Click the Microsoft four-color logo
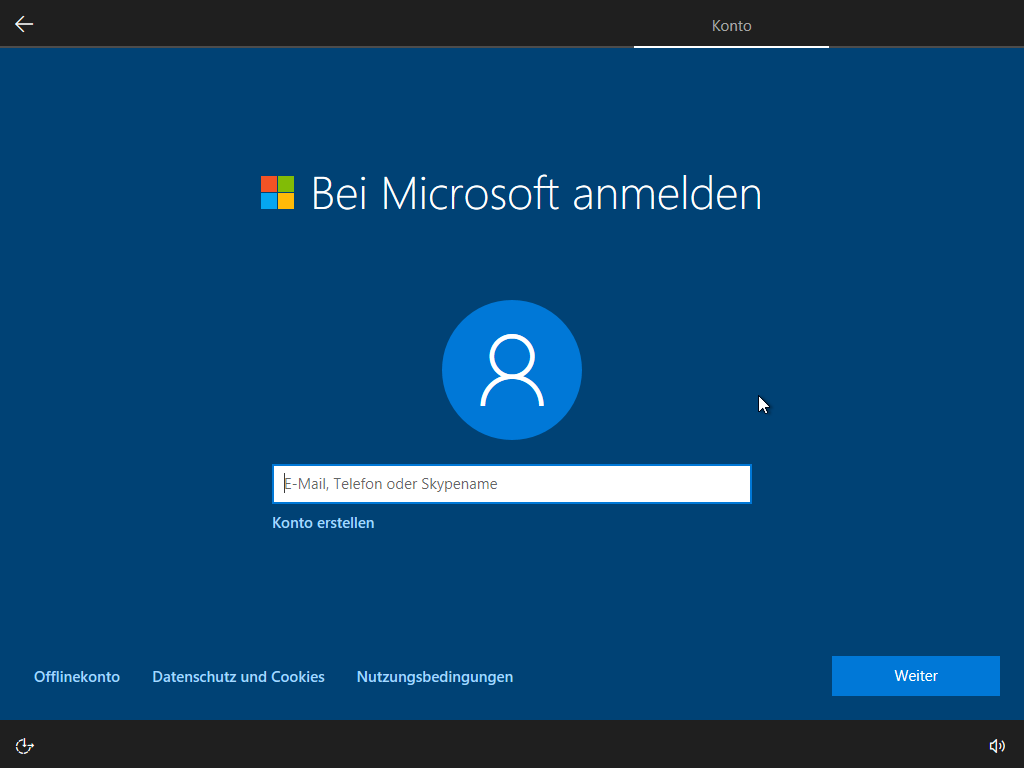The width and height of the screenshot is (1024, 768). pos(278,193)
